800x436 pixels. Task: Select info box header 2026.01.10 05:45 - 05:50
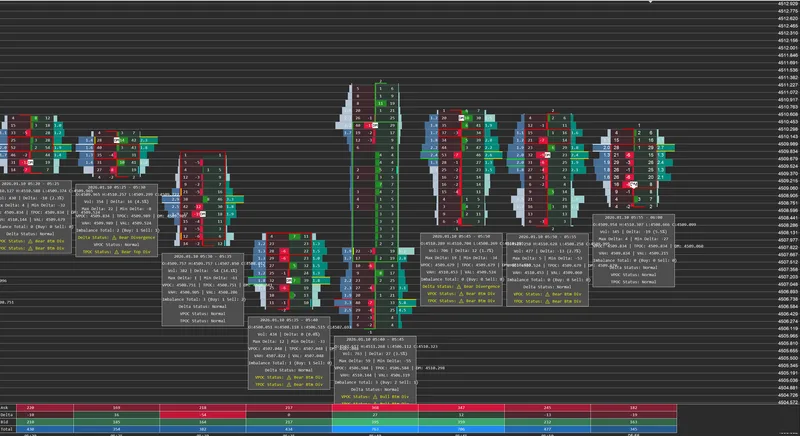point(461,237)
